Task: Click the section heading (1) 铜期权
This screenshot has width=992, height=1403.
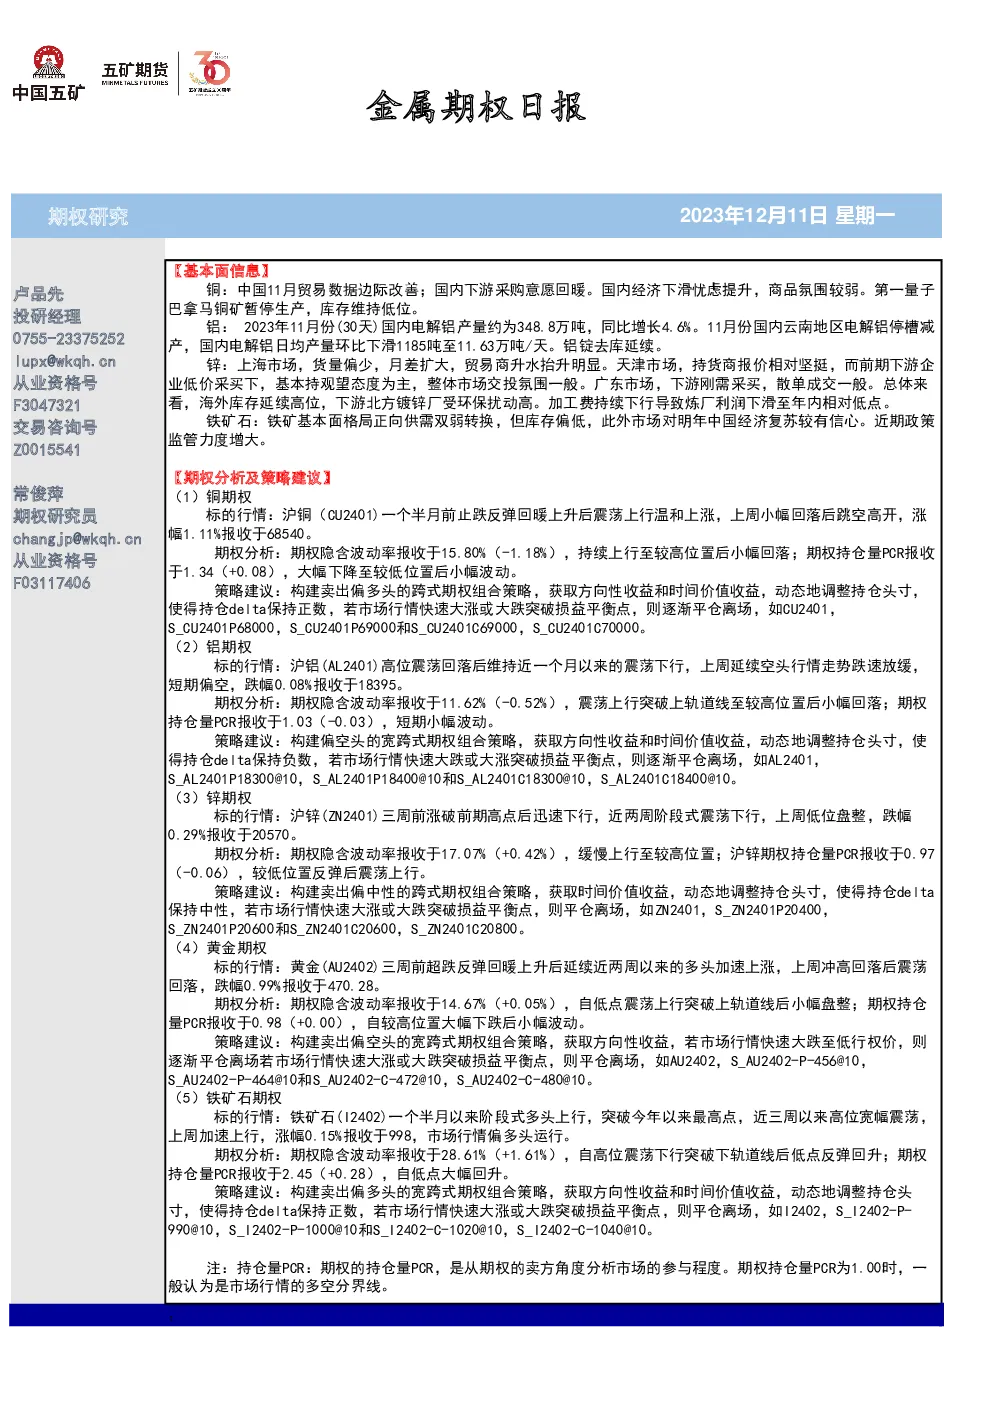Action: (212, 497)
